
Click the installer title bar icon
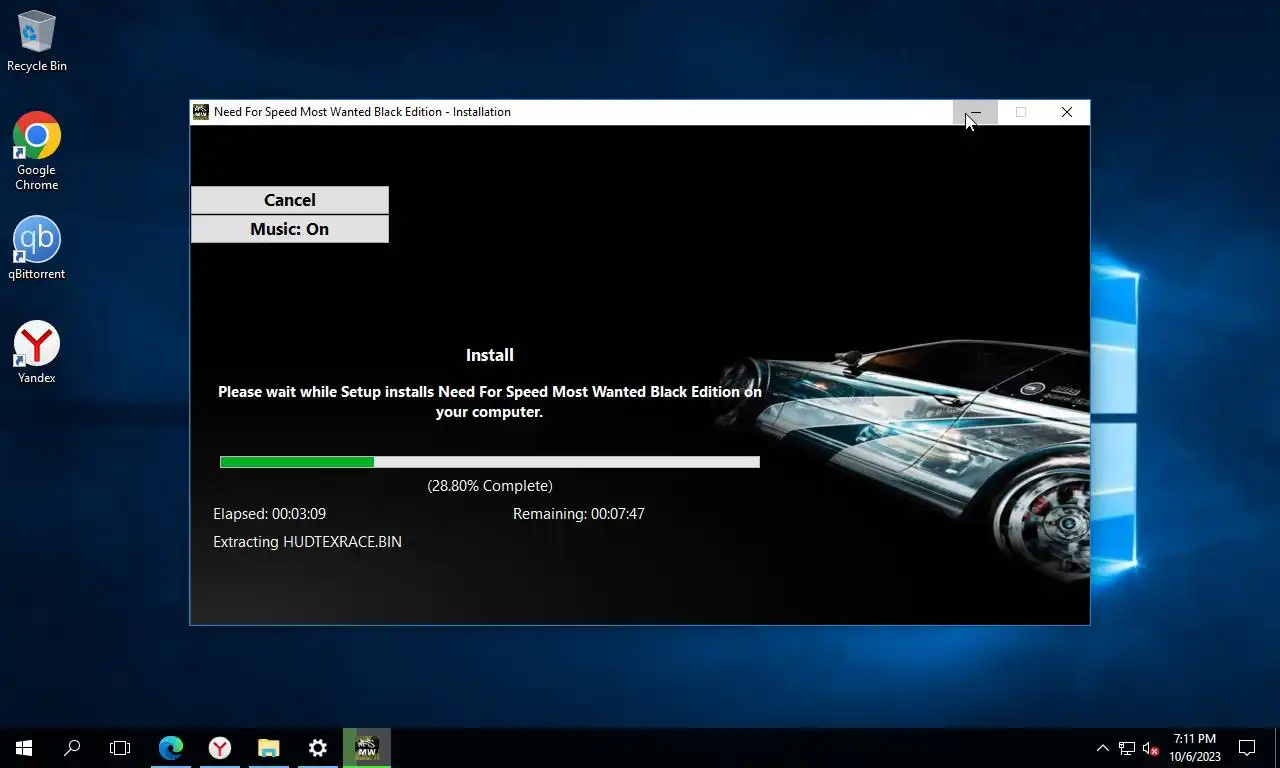(201, 112)
